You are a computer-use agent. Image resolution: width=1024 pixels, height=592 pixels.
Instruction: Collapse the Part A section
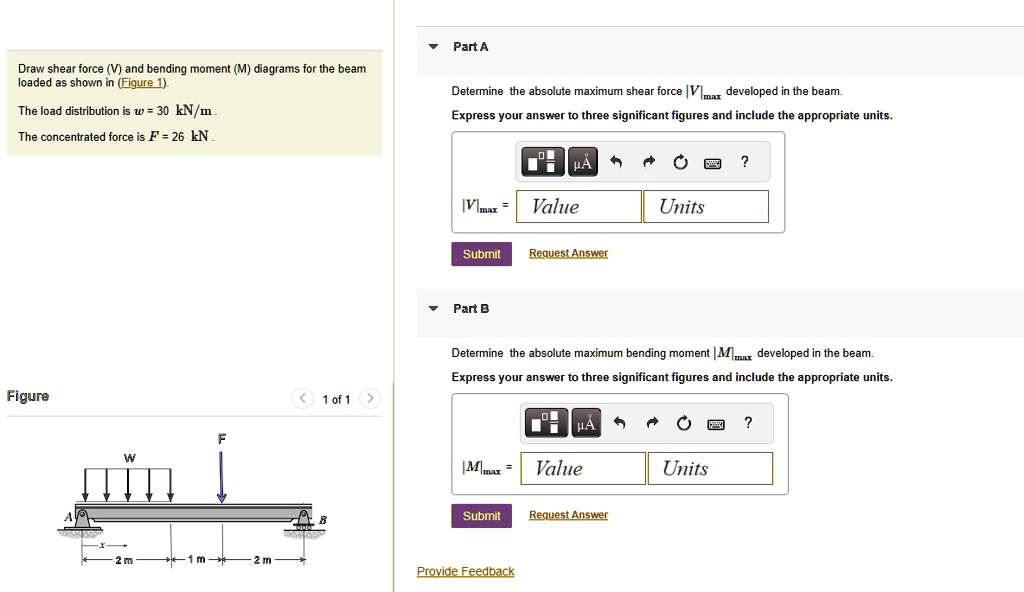432,46
